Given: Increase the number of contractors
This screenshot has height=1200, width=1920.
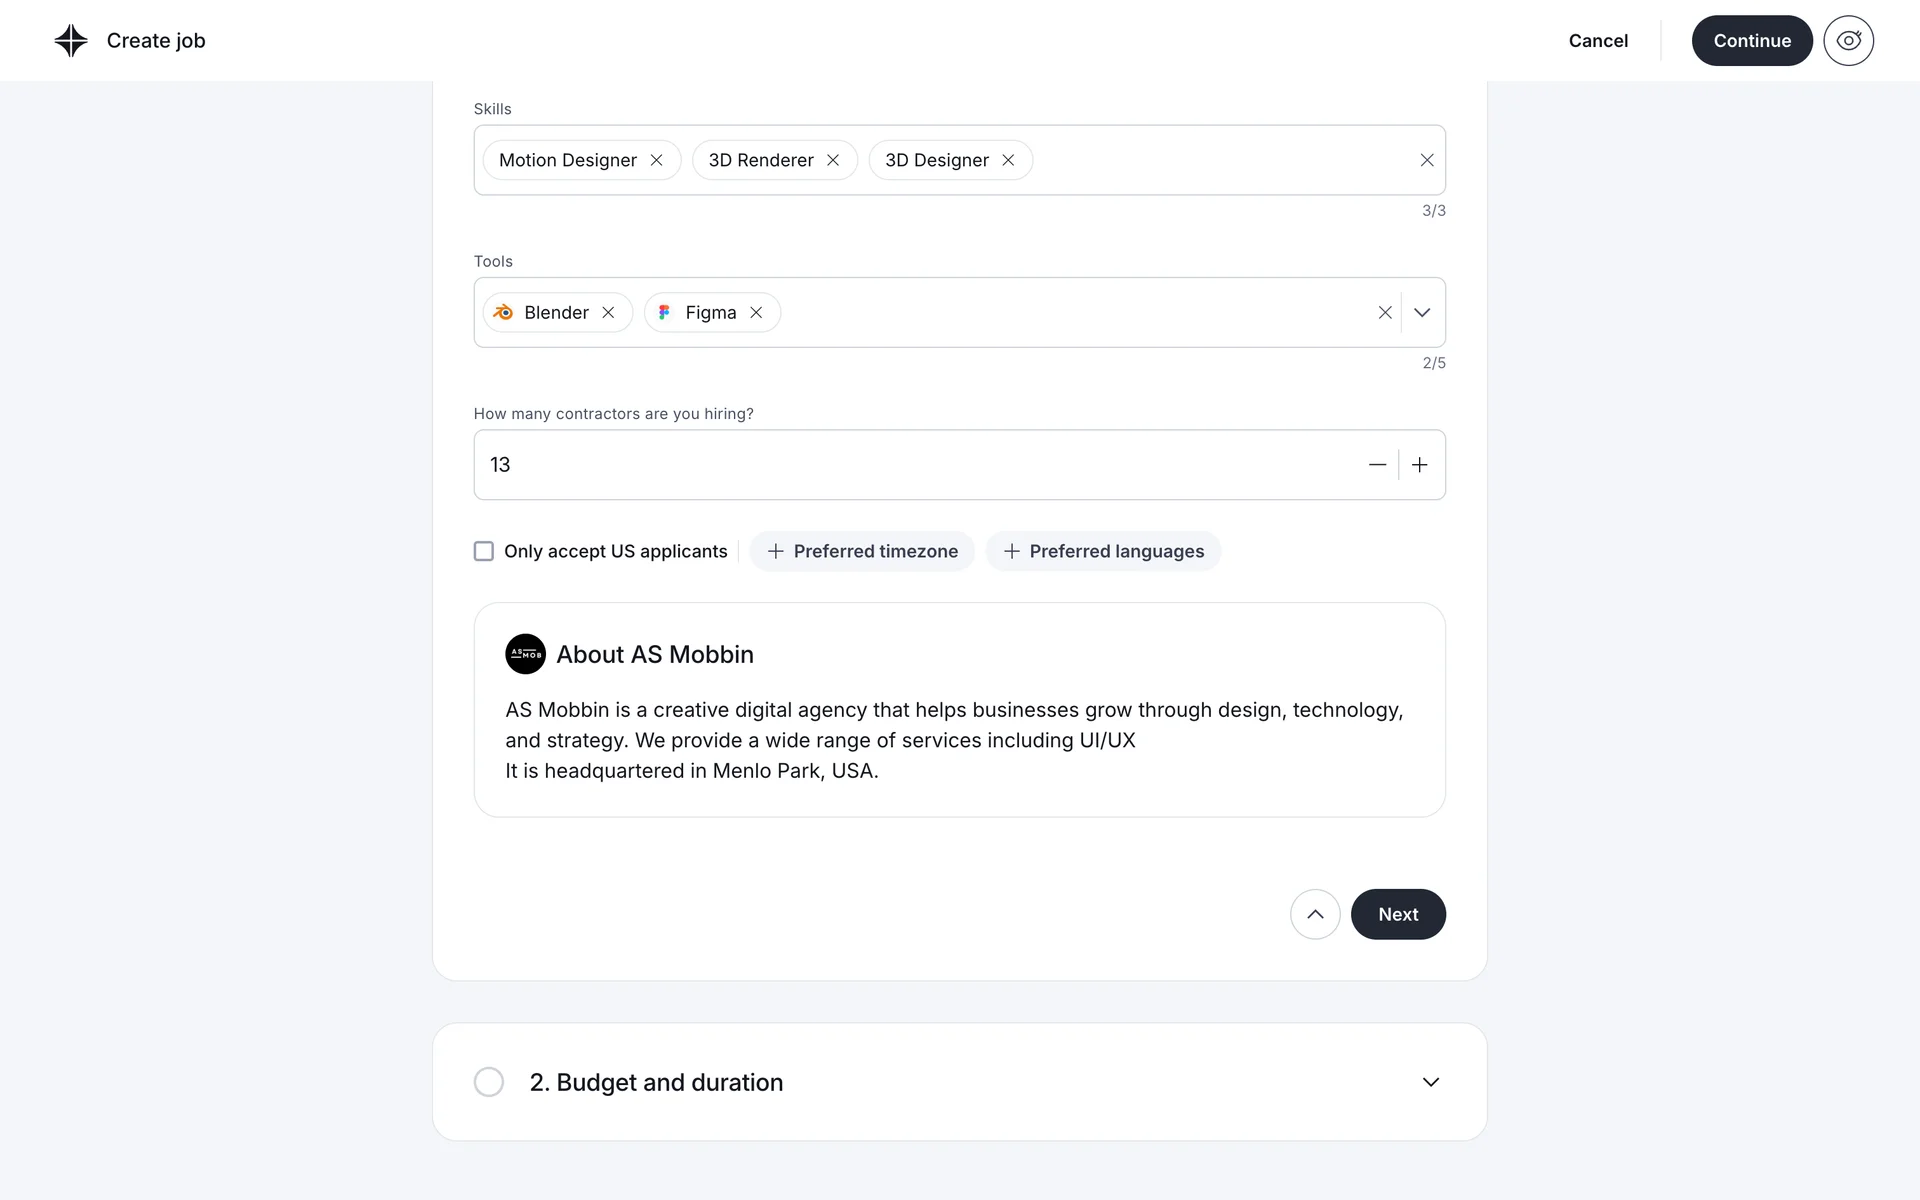Looking at the screenshot, I should pyautogui.click(x=1420, y=465).
